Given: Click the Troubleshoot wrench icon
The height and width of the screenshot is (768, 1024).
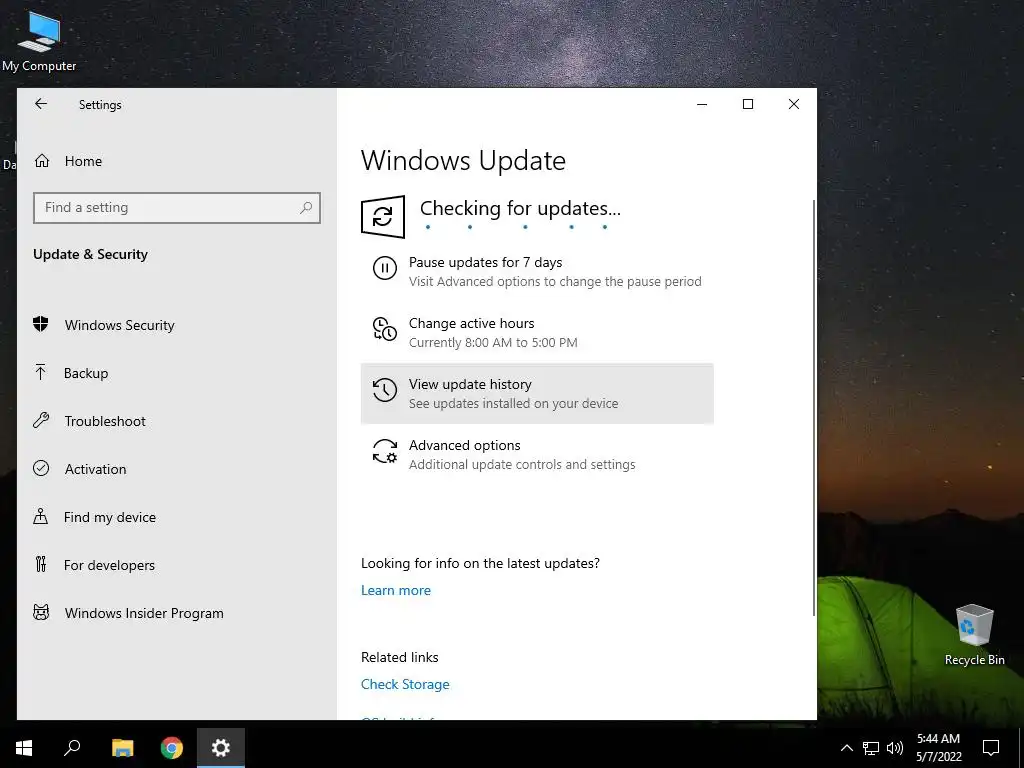Looking at the screenshot, I should pyautogui.click(x=40, y=420).
